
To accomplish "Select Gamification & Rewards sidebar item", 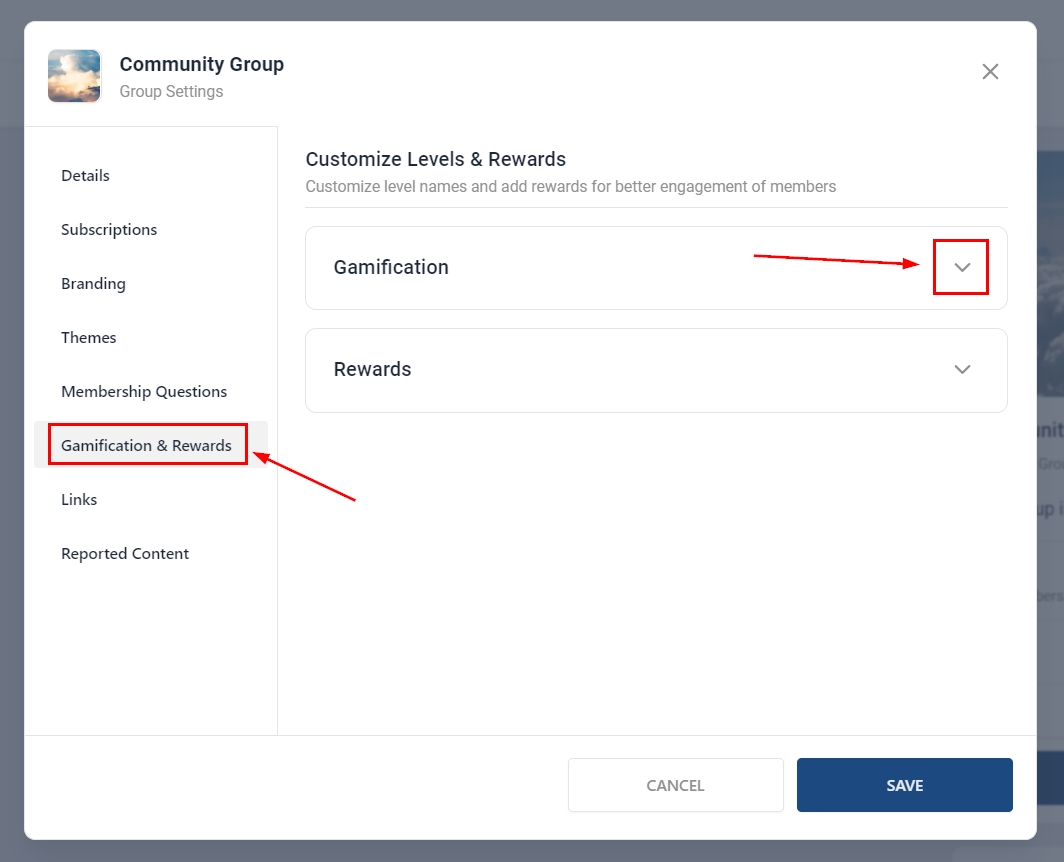I will 146,446.
